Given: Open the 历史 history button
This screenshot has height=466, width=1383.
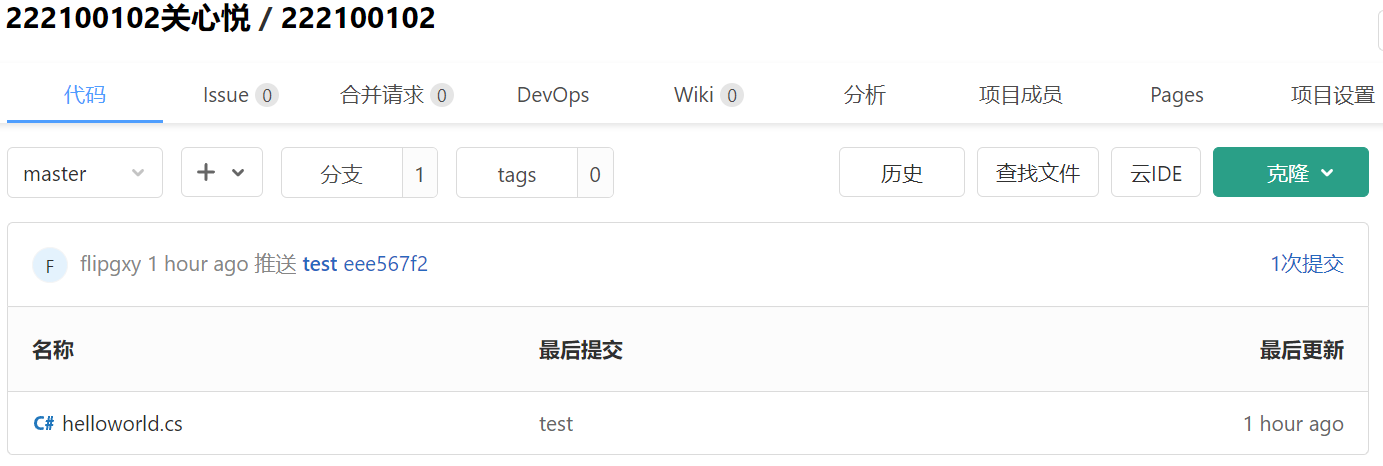Looking at the screenshot, I should point(902,173).
